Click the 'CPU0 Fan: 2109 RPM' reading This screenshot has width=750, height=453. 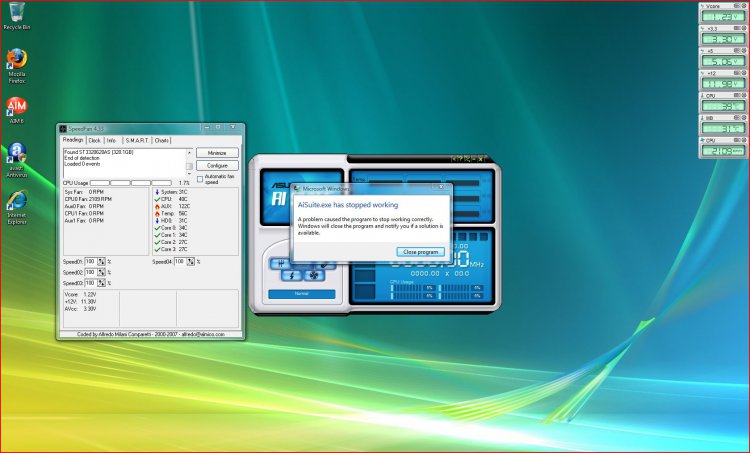coord(88,199)
